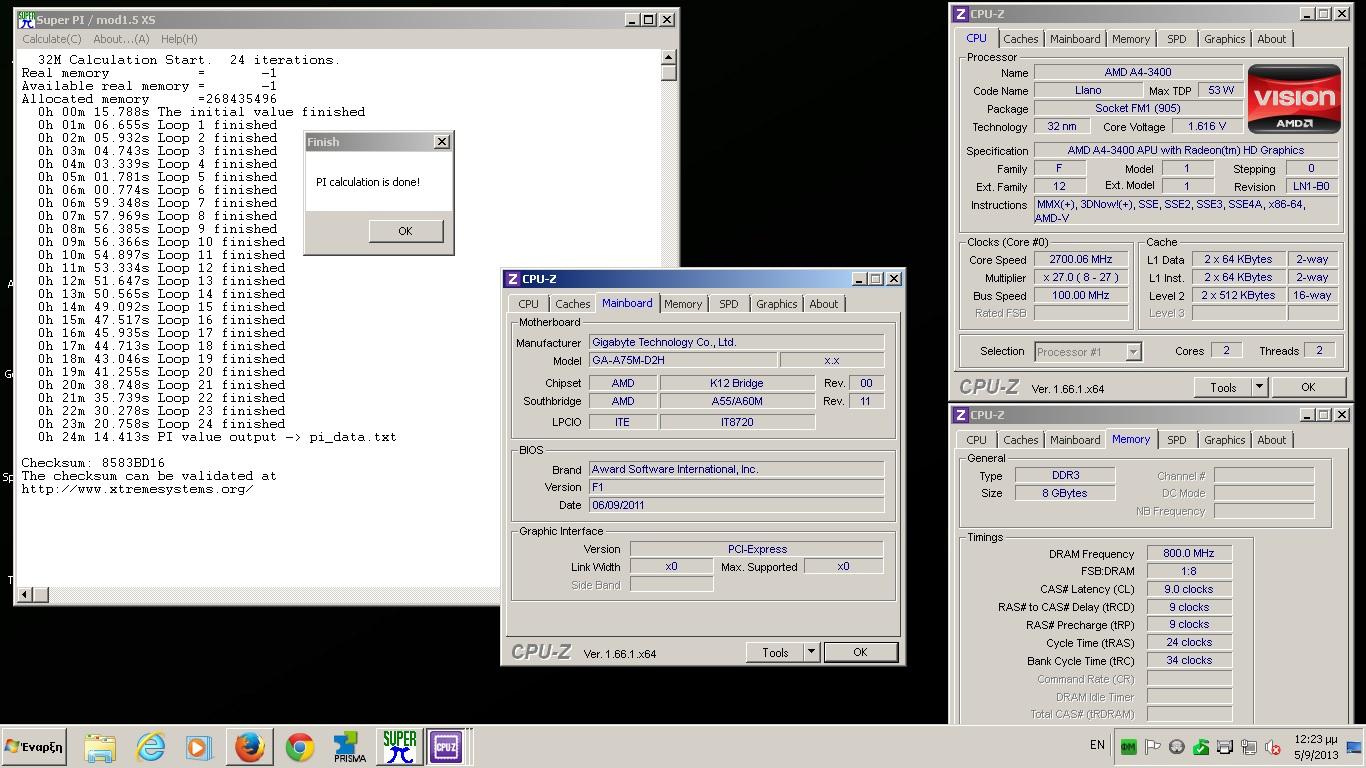Screen dimensions: 1366x768
Task: Launch Internet Explorer from the taskbar
Action: (150, 747)
